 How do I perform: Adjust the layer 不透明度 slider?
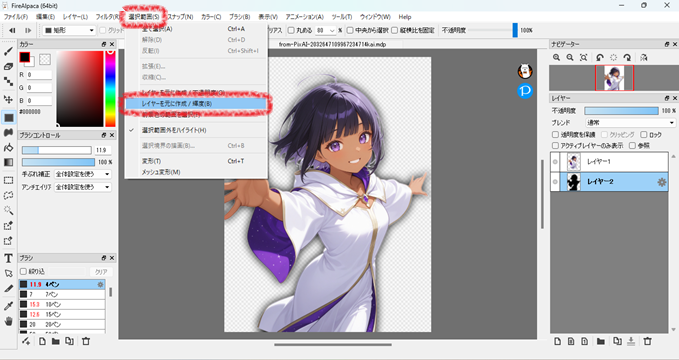pyautogui.click(x=621, y=111)
